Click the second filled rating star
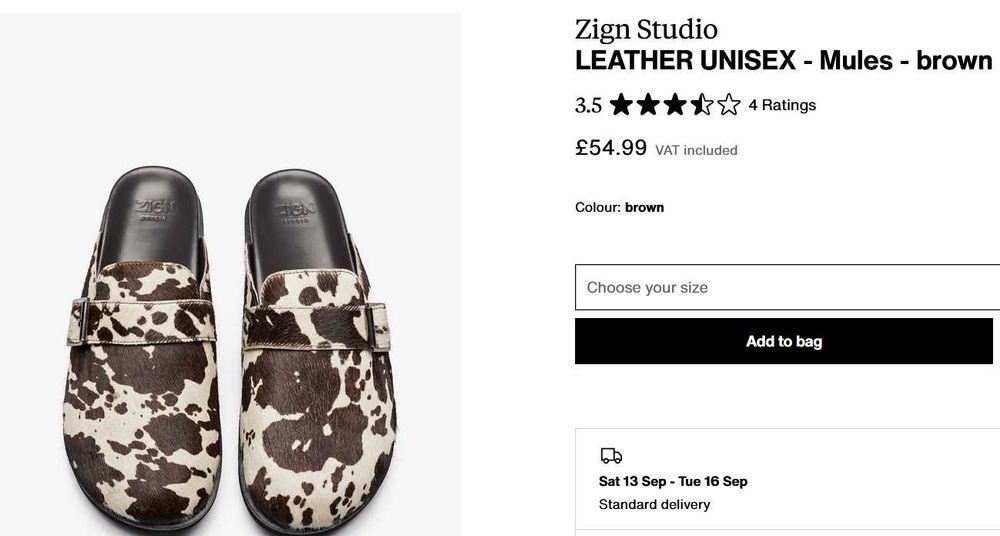1000x536 pixels. tap(648, 105)
